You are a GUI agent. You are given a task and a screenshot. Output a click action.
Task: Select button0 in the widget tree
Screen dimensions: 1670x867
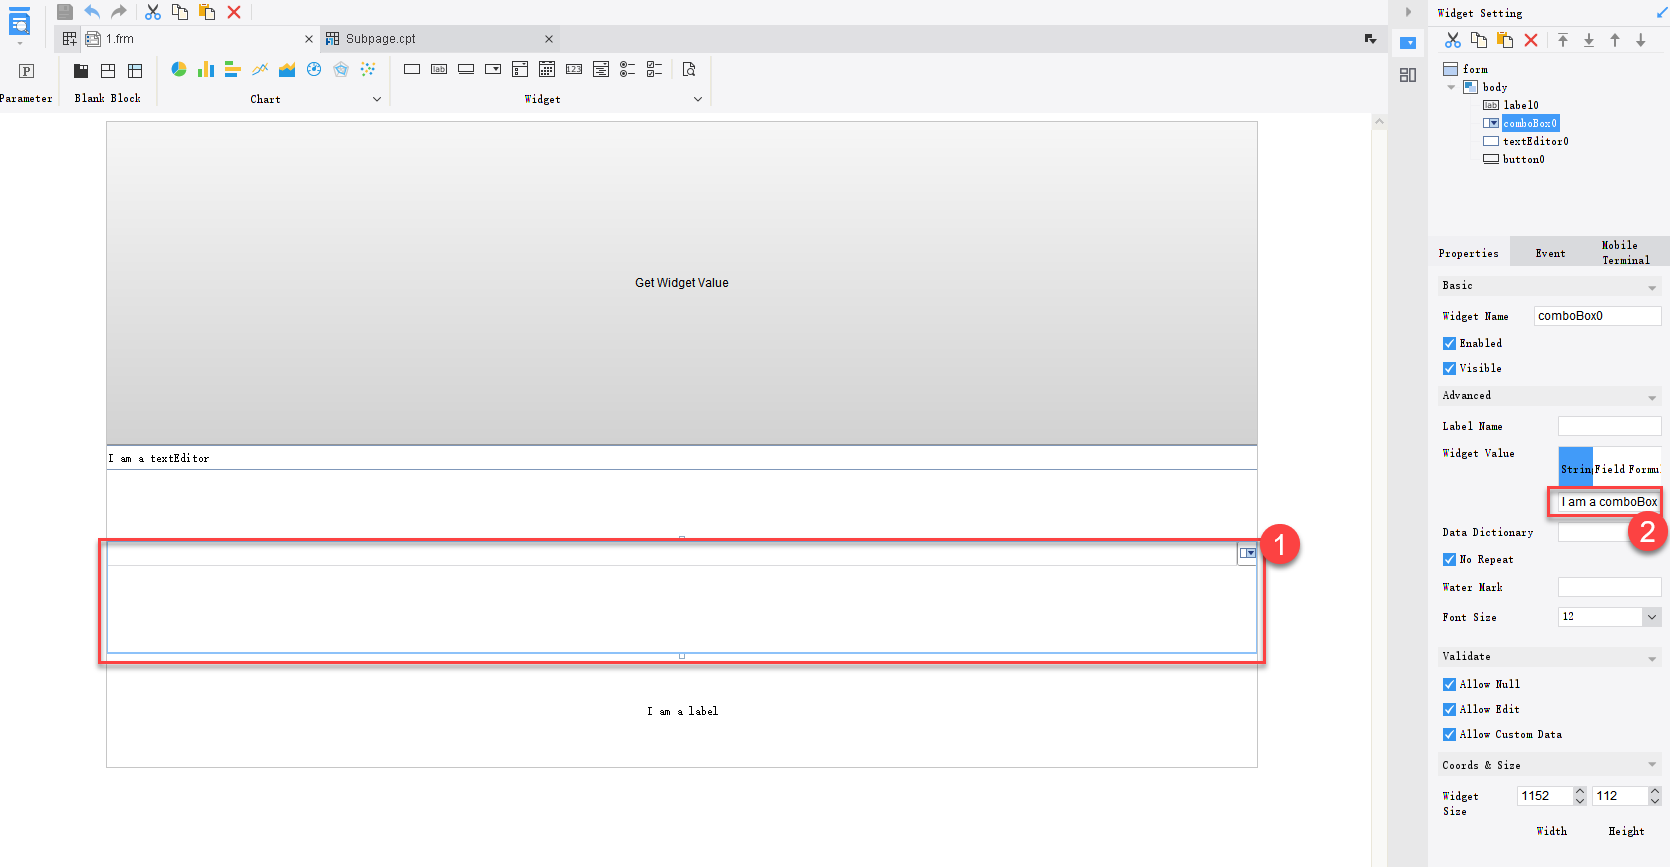point(1523,159)
